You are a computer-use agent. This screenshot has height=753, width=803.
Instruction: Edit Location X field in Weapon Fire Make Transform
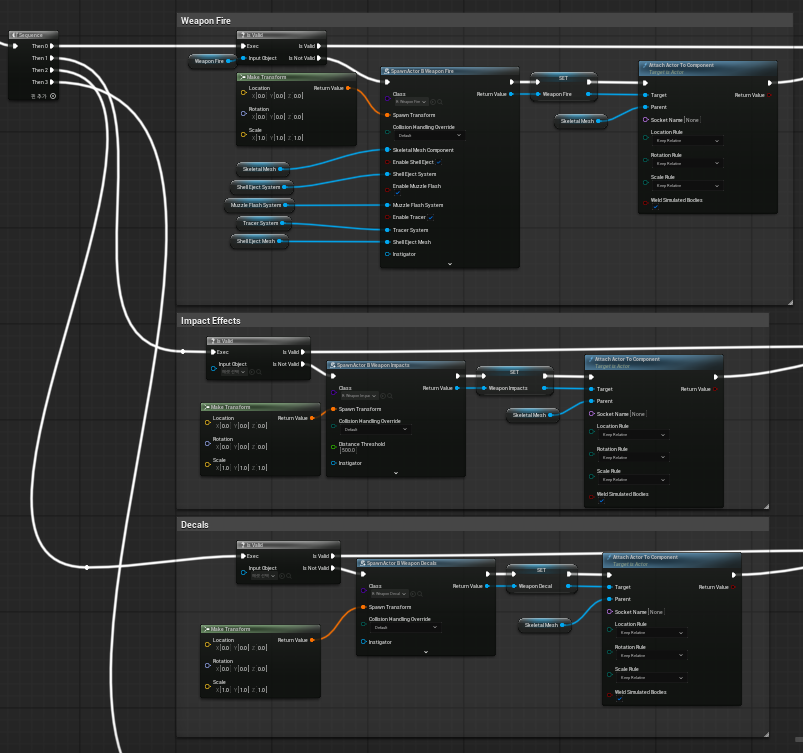coord(261,96)
